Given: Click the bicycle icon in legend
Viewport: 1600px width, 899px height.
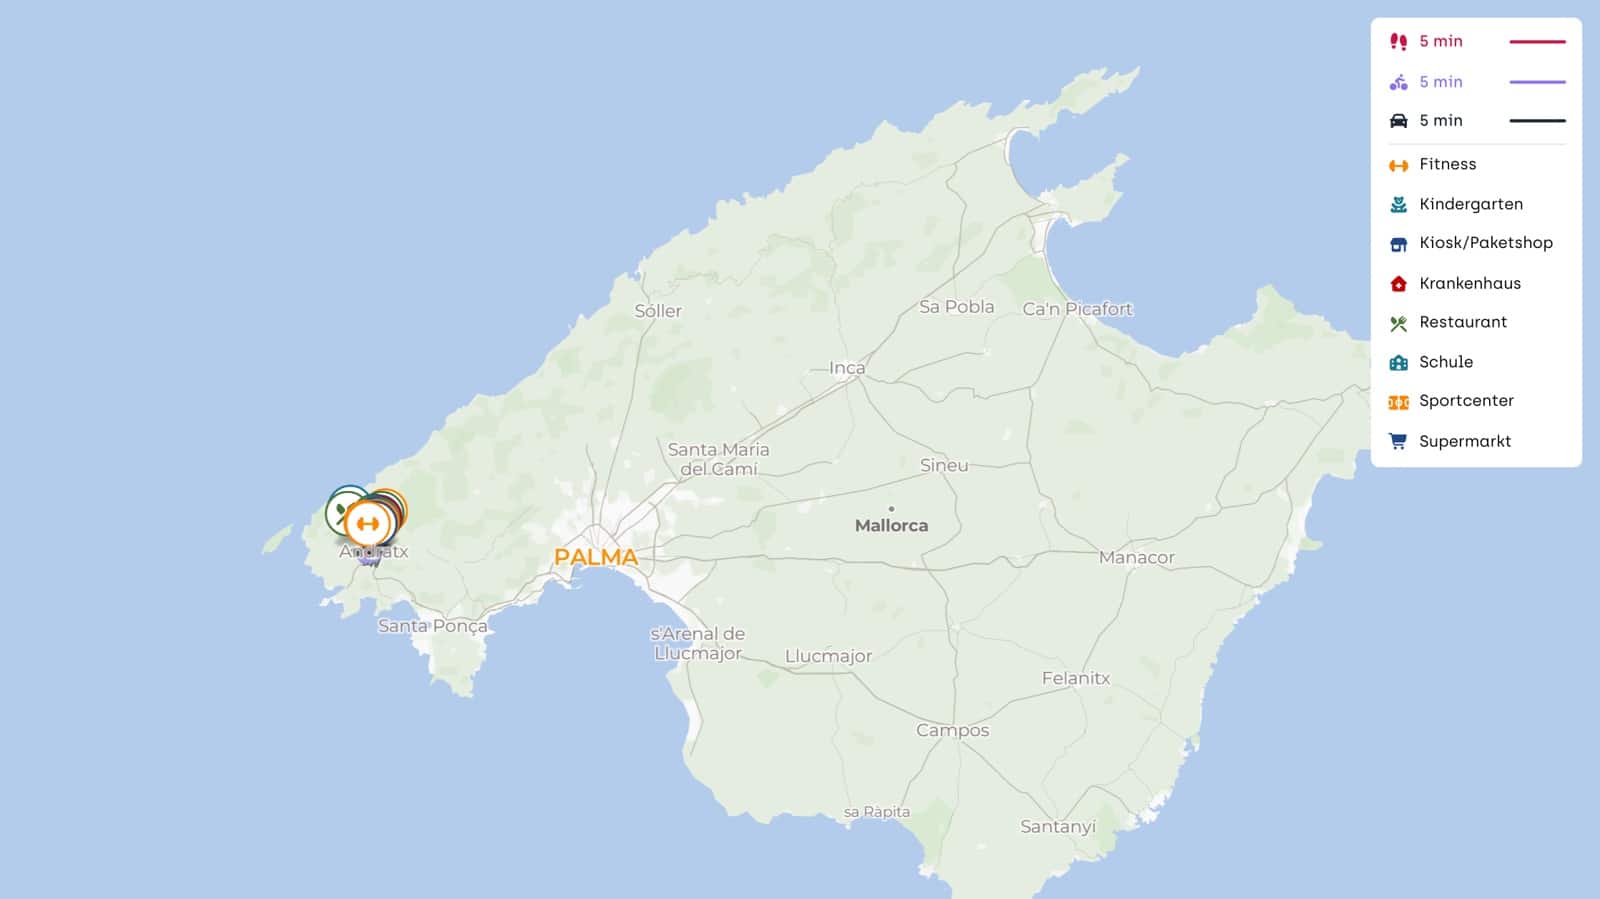Looking at the screenshot, I should click(x=1398, y=82).
